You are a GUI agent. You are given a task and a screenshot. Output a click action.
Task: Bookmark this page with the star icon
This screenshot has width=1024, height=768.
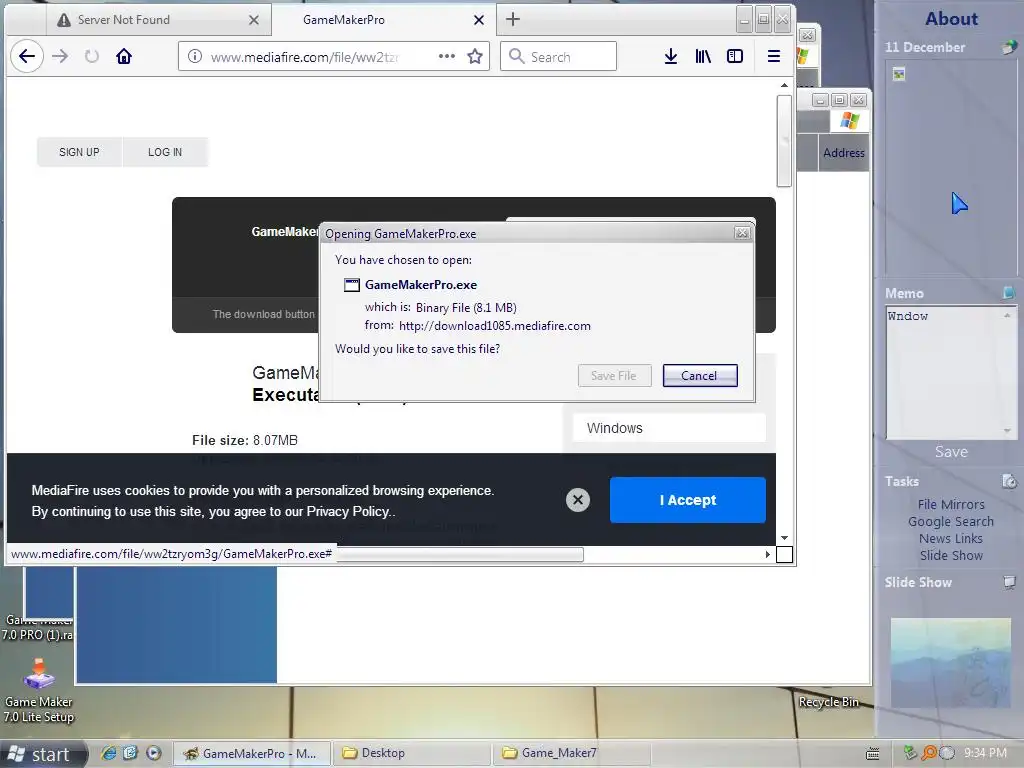click(475, 56)
